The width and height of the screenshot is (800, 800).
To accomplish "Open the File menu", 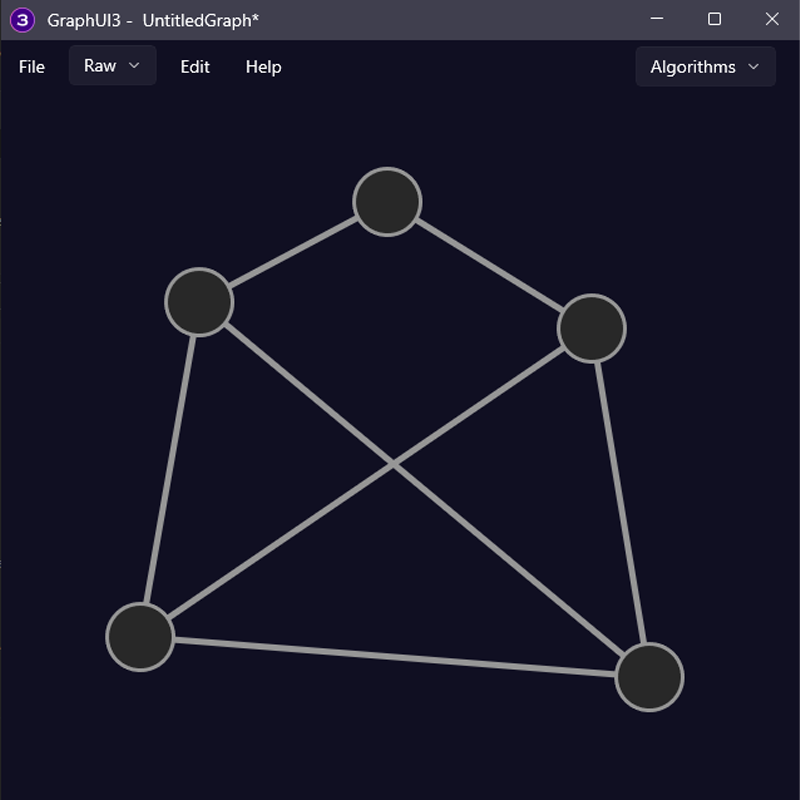I will [x=32, y=67].
